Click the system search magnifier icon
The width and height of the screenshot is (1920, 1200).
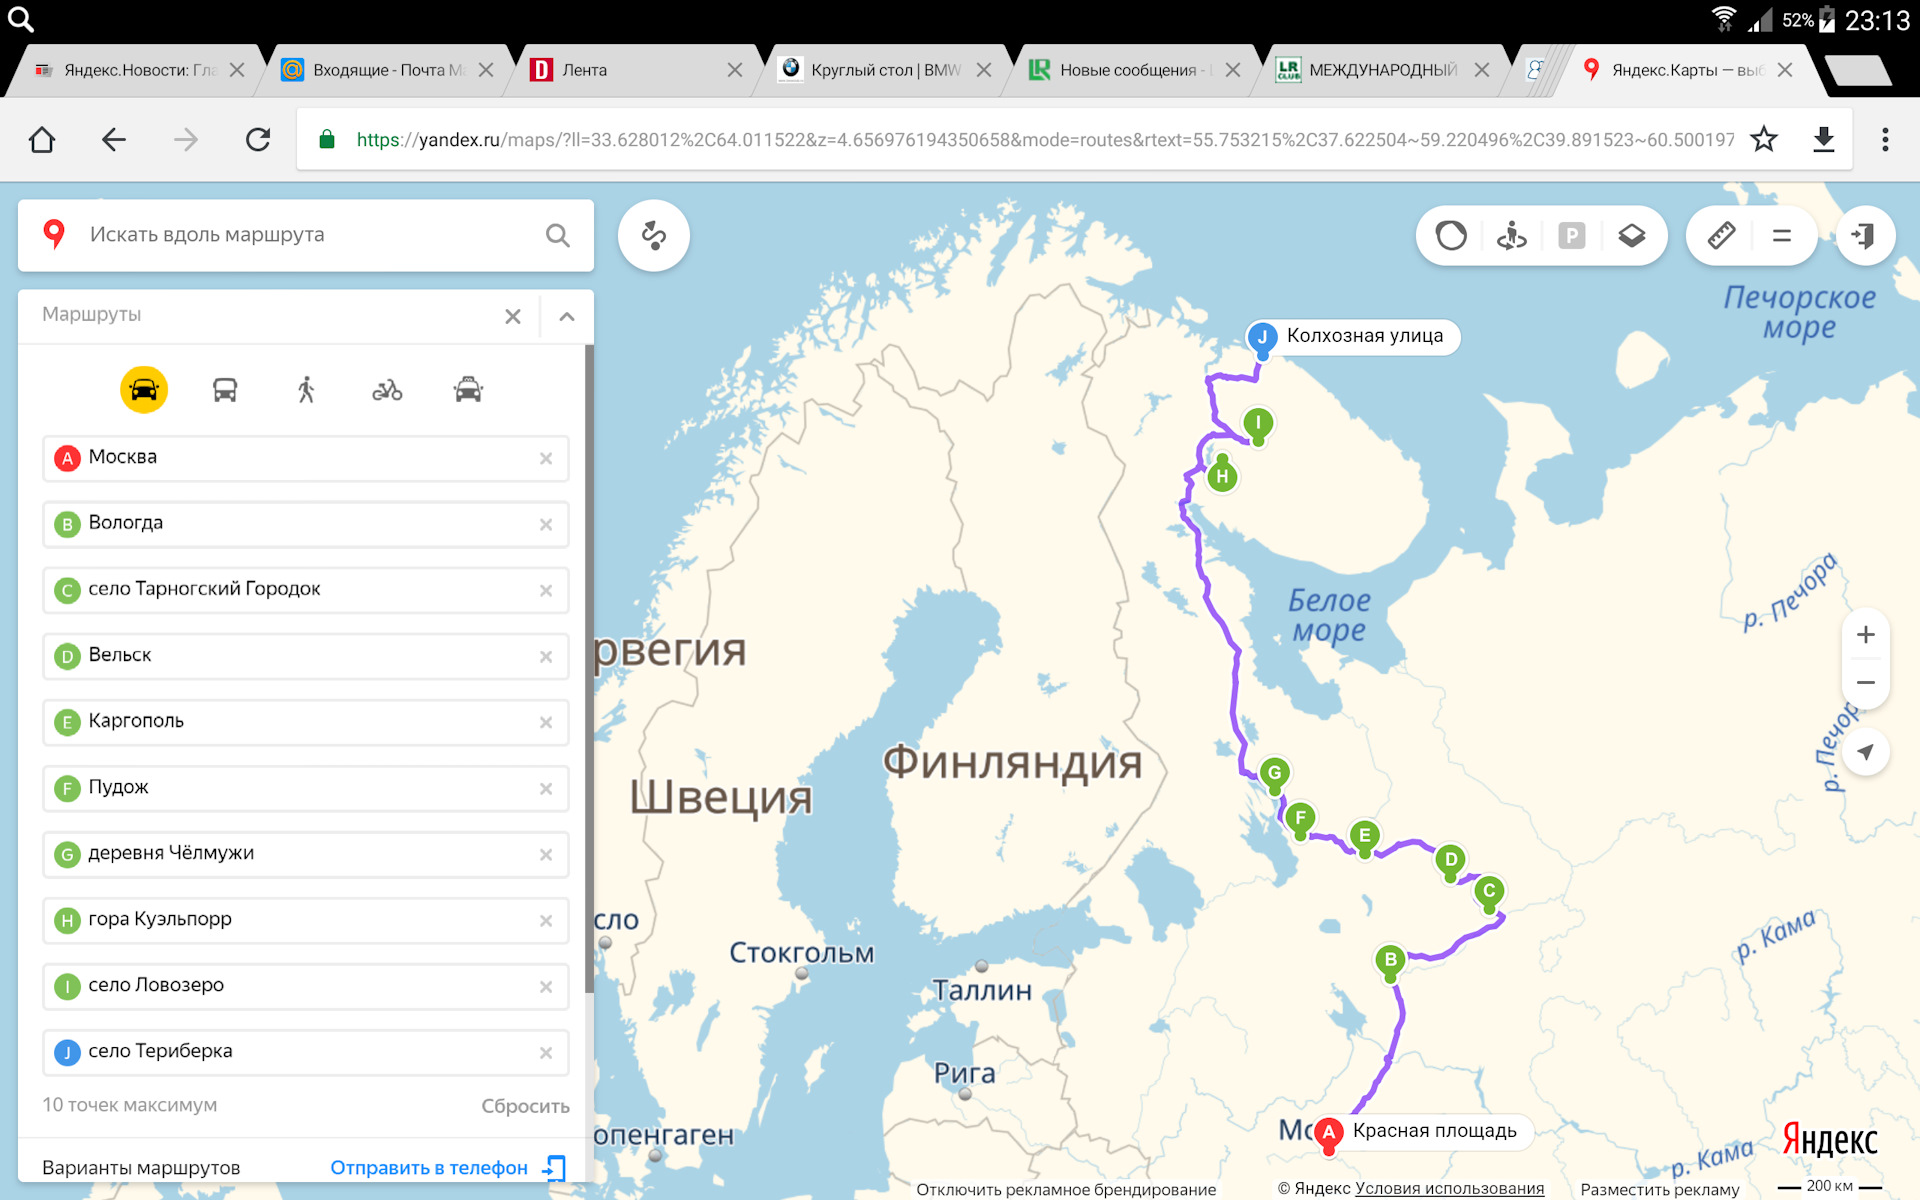pyautogui.click(x=21, y=20)
